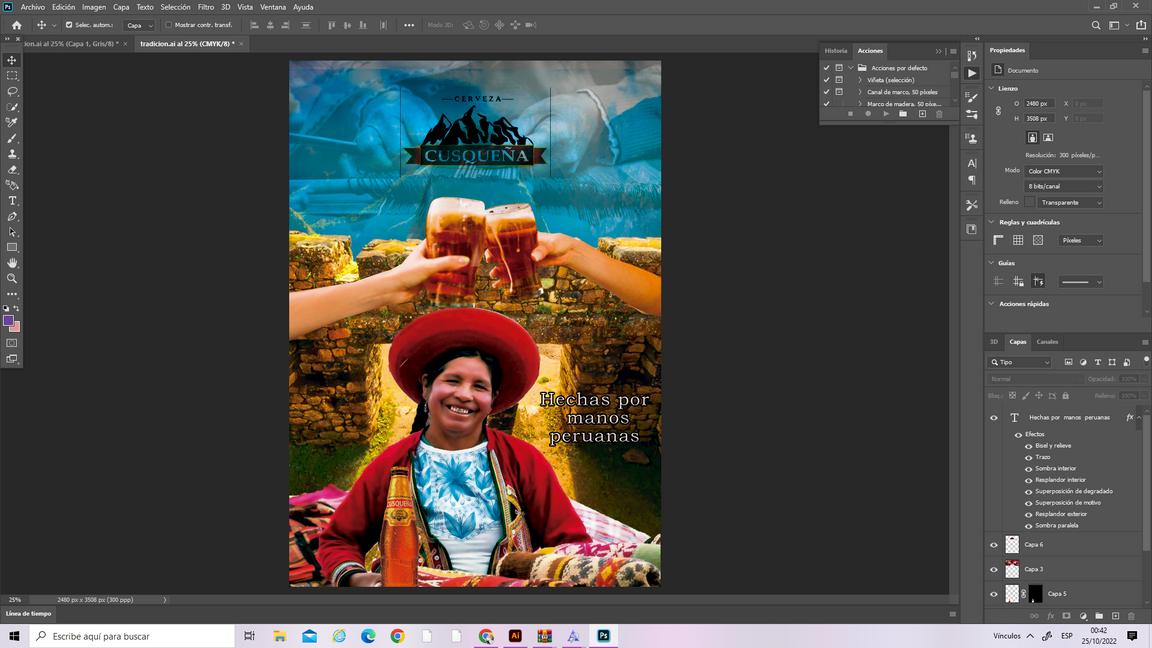Add layer style fx icon below layers
The image size is (1152, 648).
pos(1051,616)
